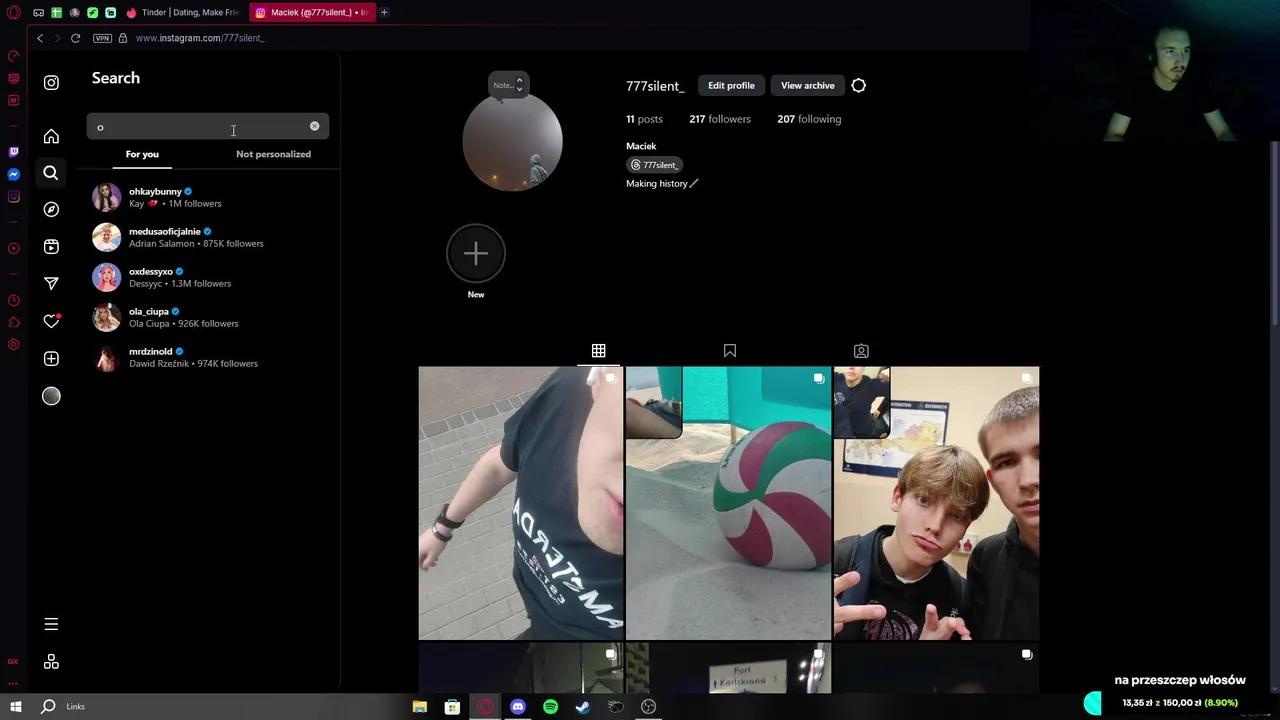Open the Opera GX menu logo

tap(14, 12)
